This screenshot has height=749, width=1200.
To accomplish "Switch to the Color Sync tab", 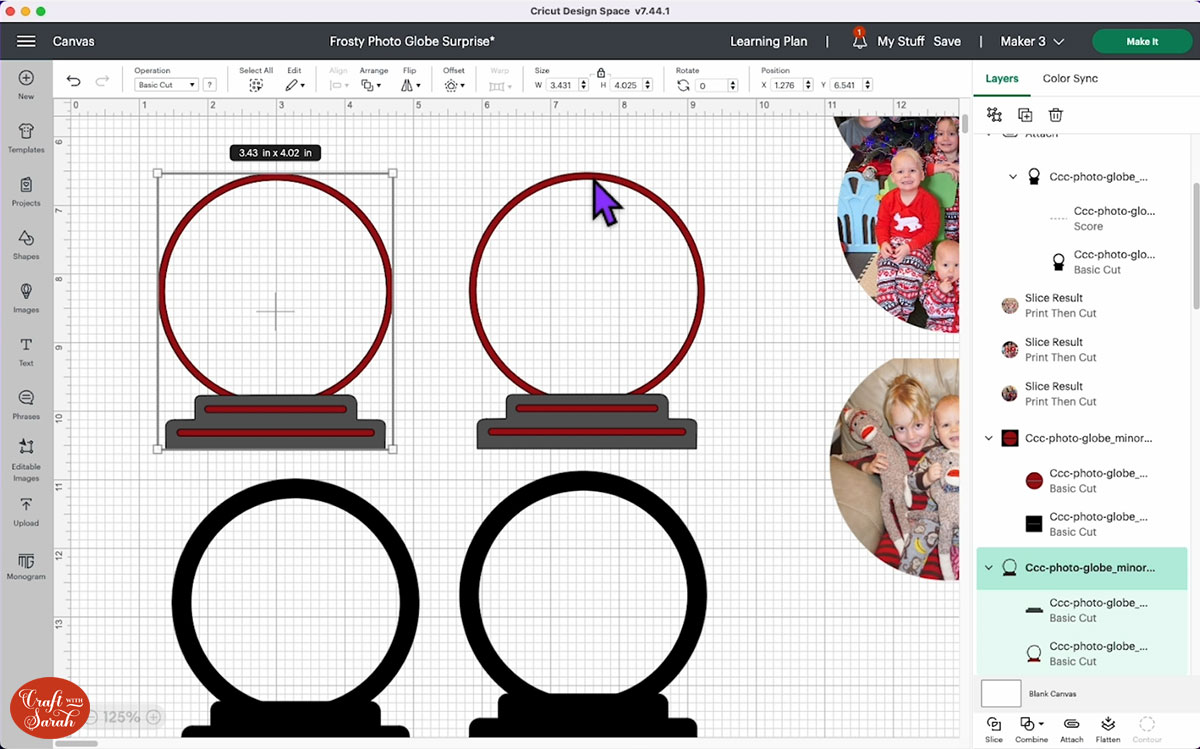I will [x=1070, y=78].
